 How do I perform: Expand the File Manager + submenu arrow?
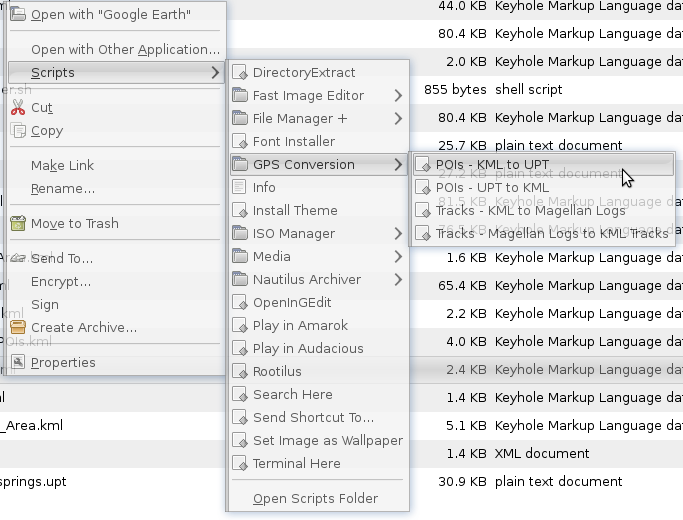(x=398, y=118)
